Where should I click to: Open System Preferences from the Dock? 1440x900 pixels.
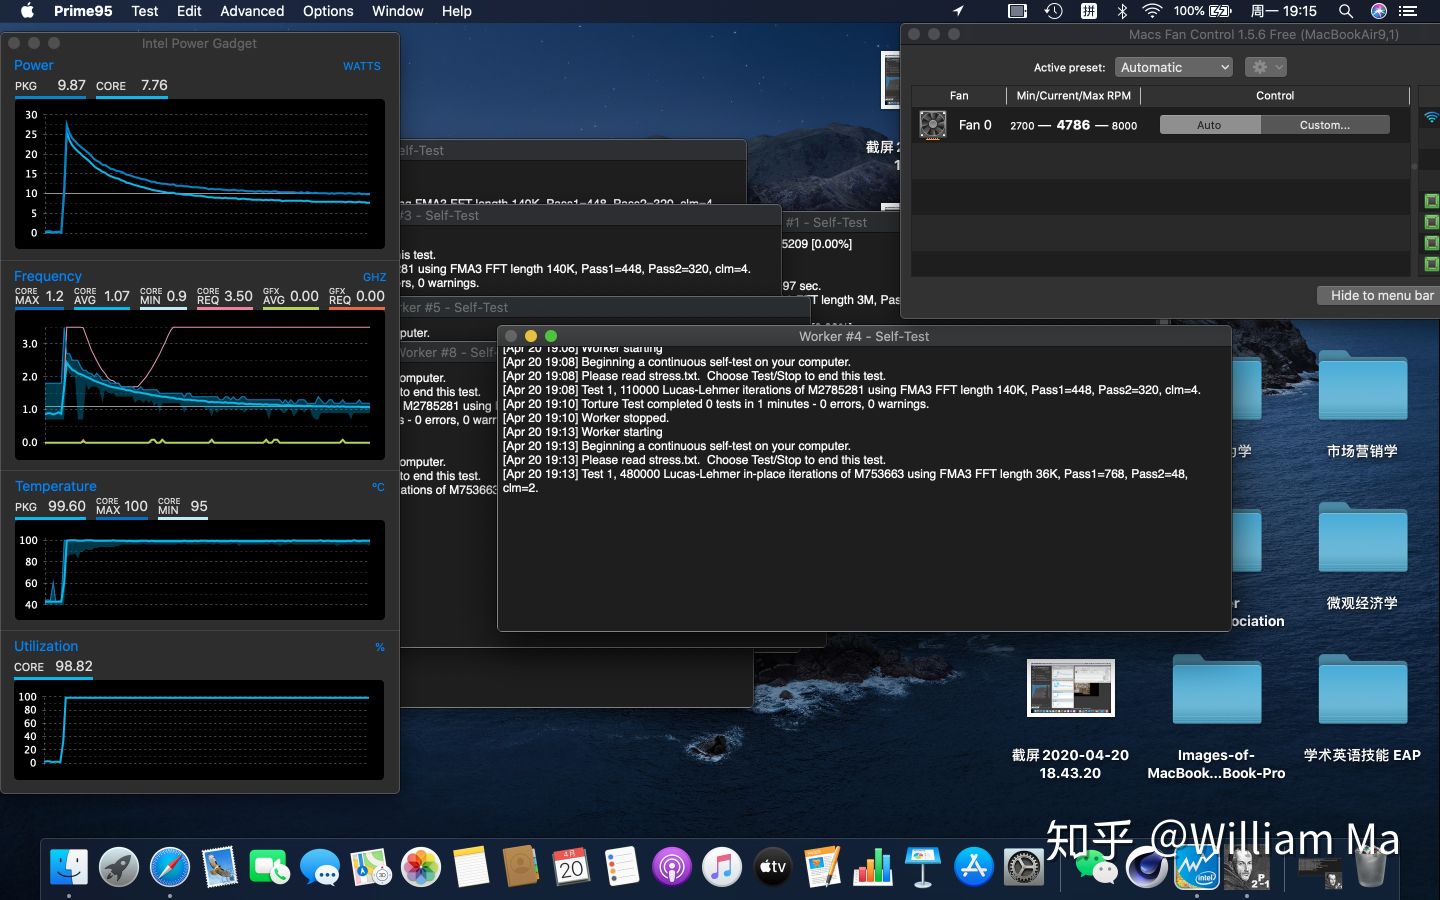1022,868
